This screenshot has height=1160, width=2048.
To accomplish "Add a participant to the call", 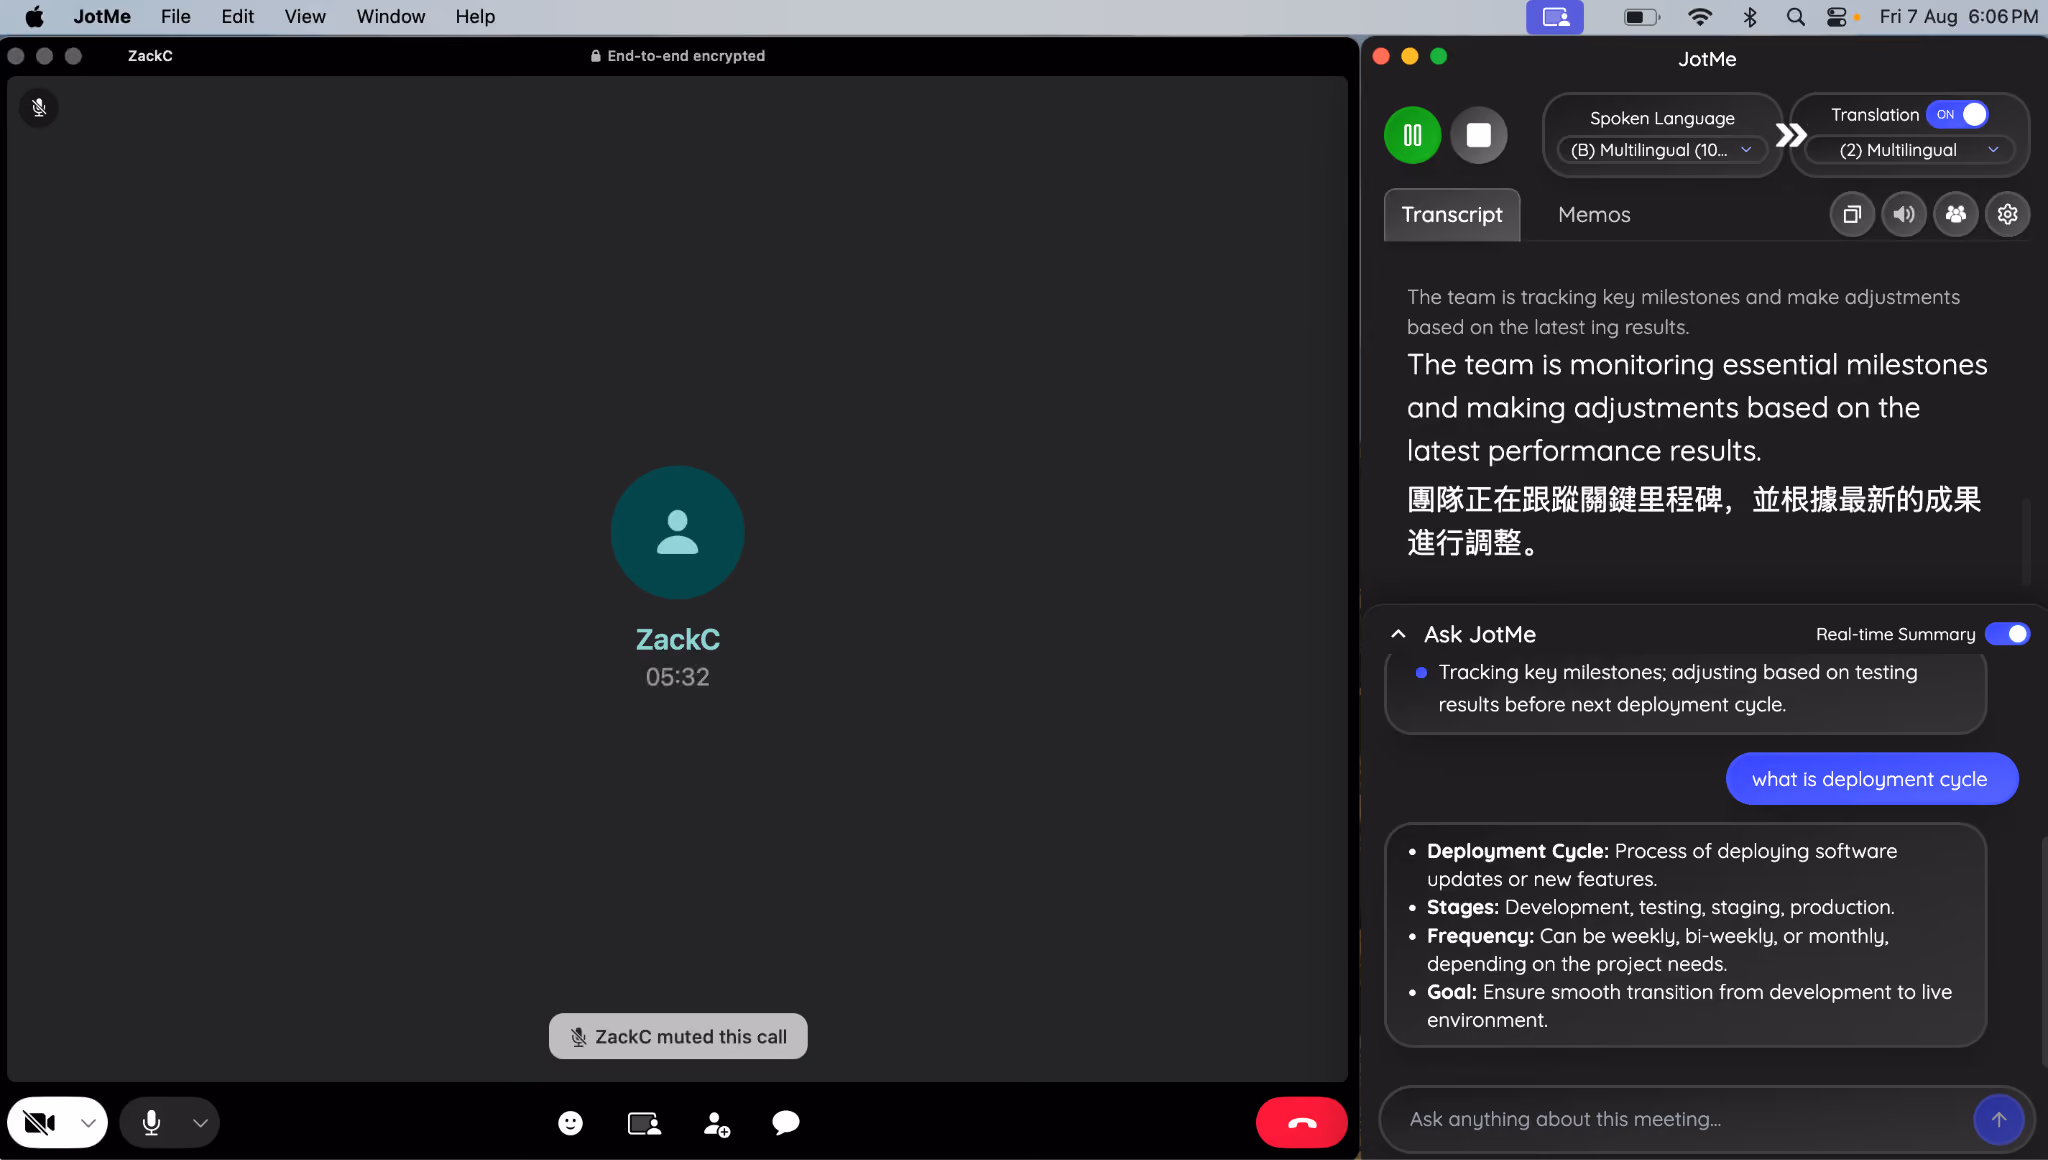I will coord(716,1124).
